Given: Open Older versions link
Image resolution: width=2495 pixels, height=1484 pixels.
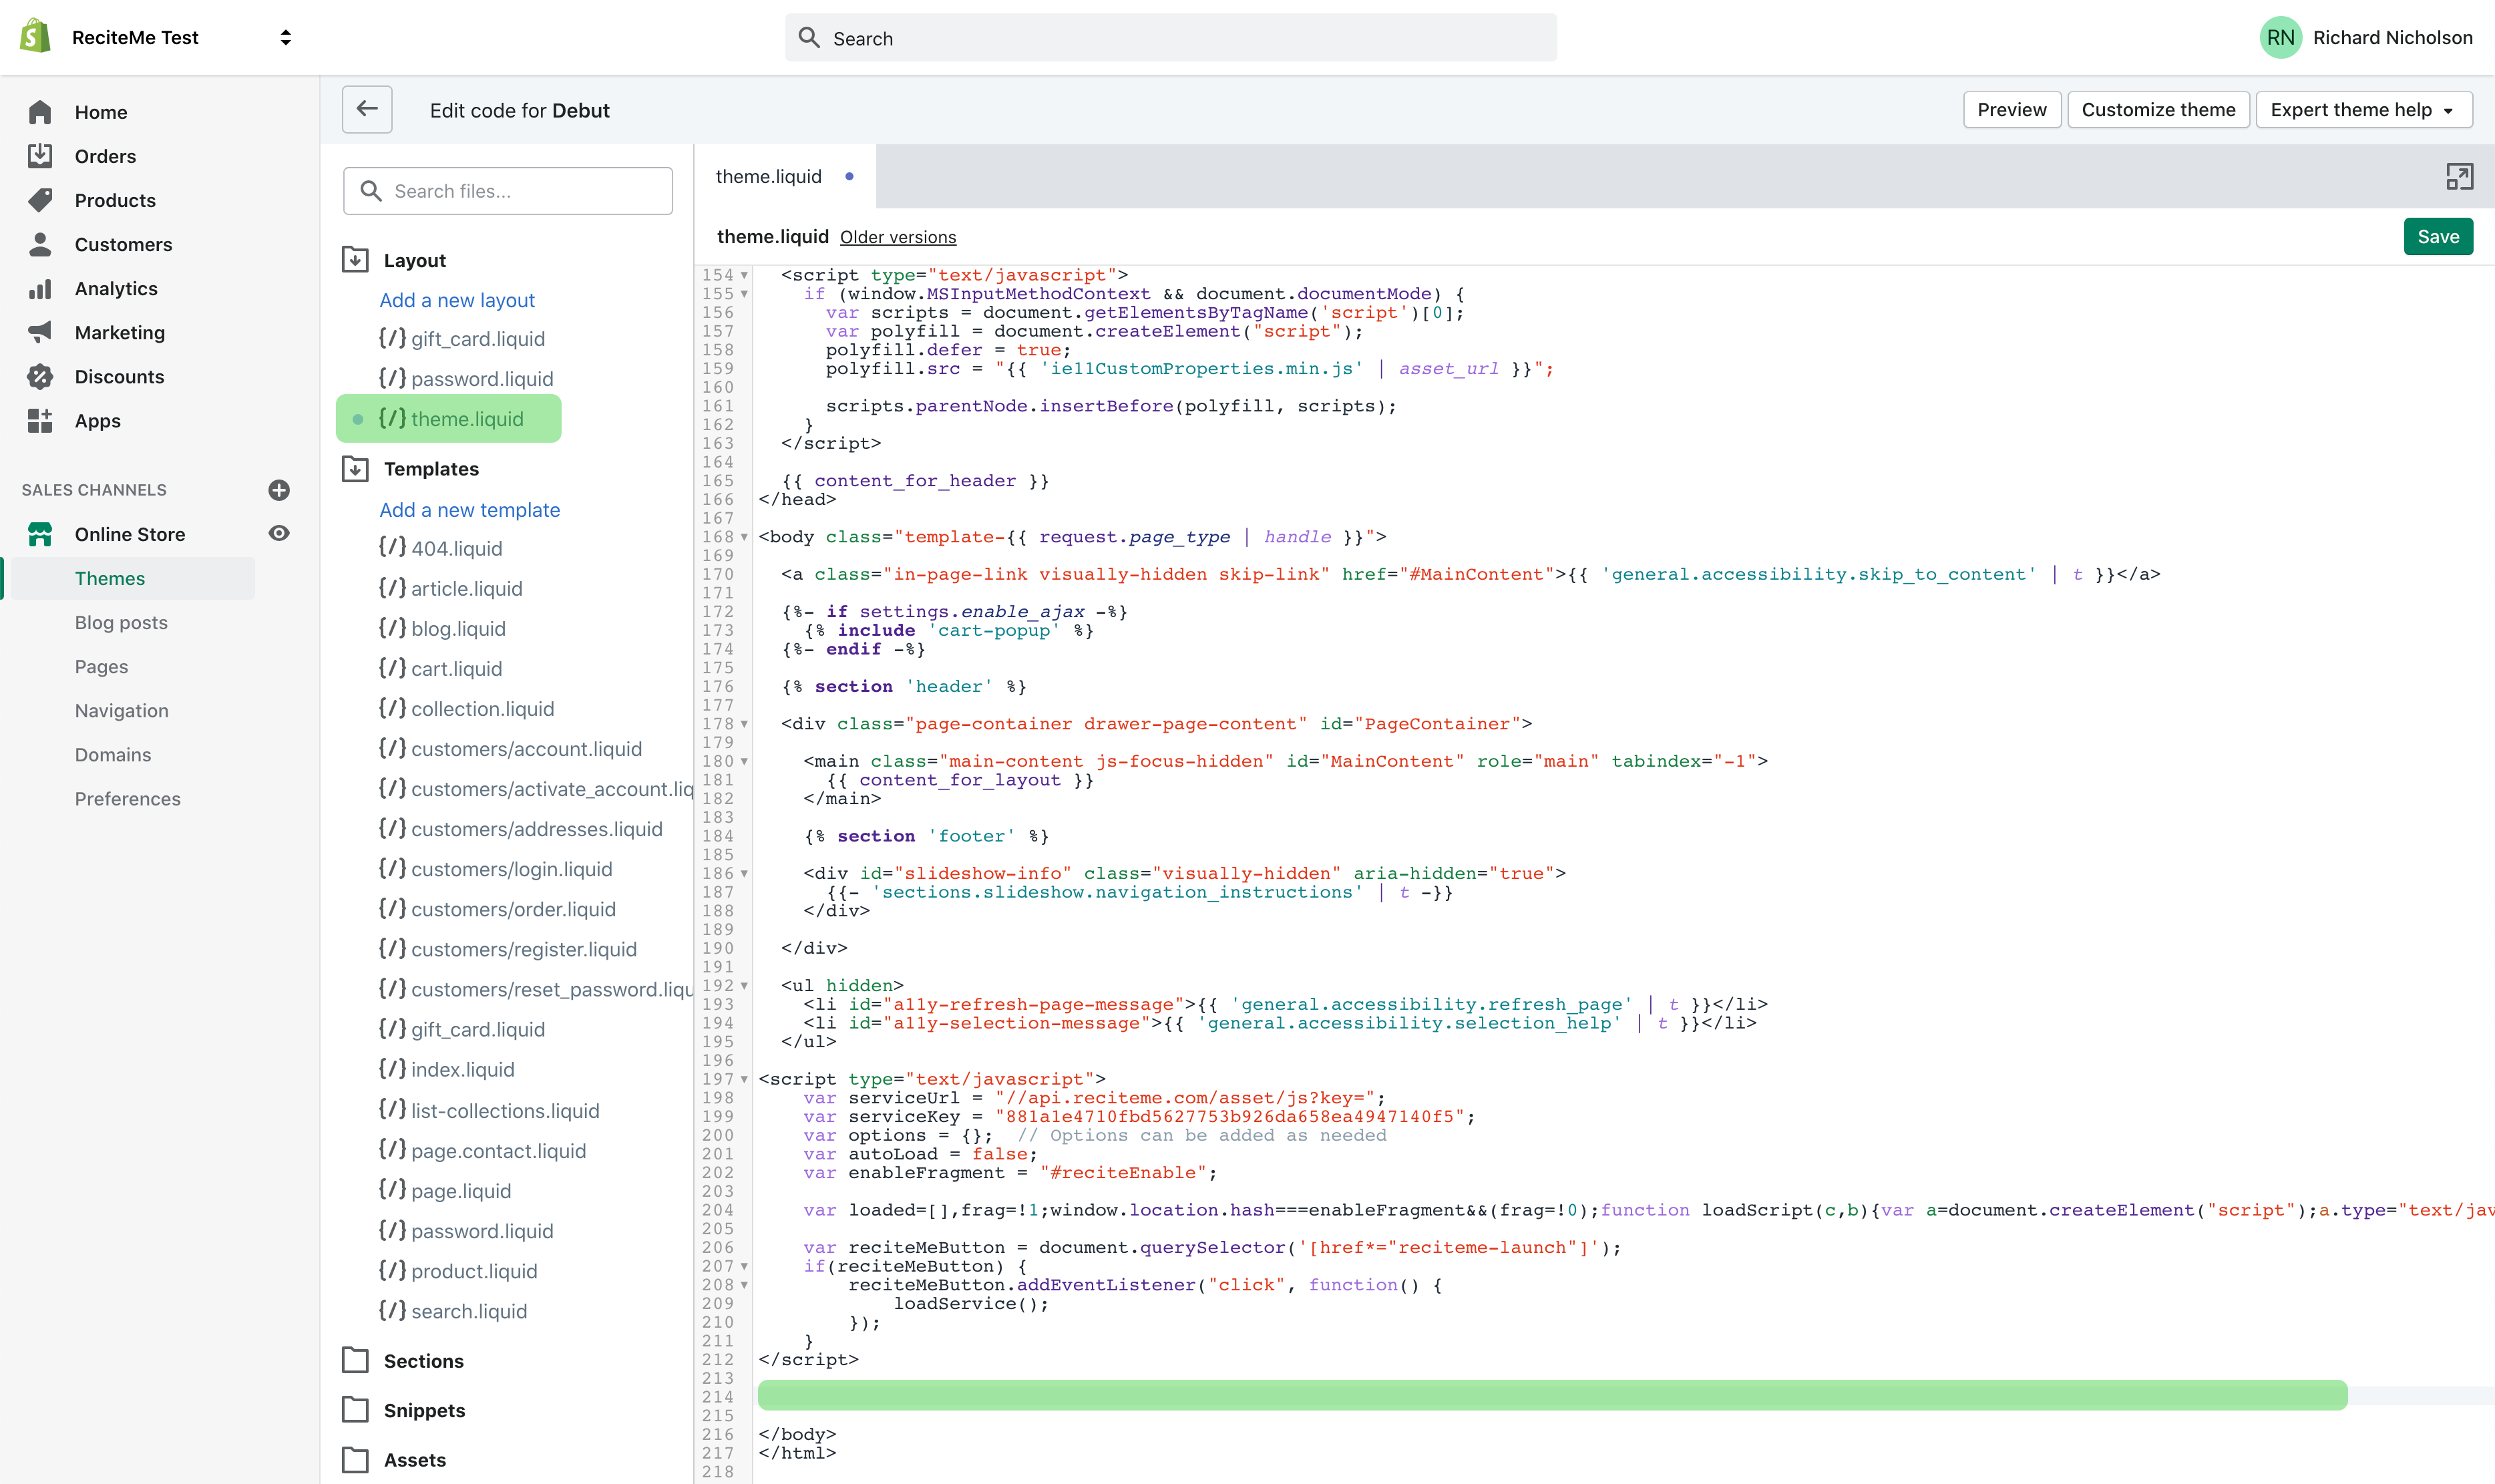Looking at the screenshot, I should tap(898, 237).
